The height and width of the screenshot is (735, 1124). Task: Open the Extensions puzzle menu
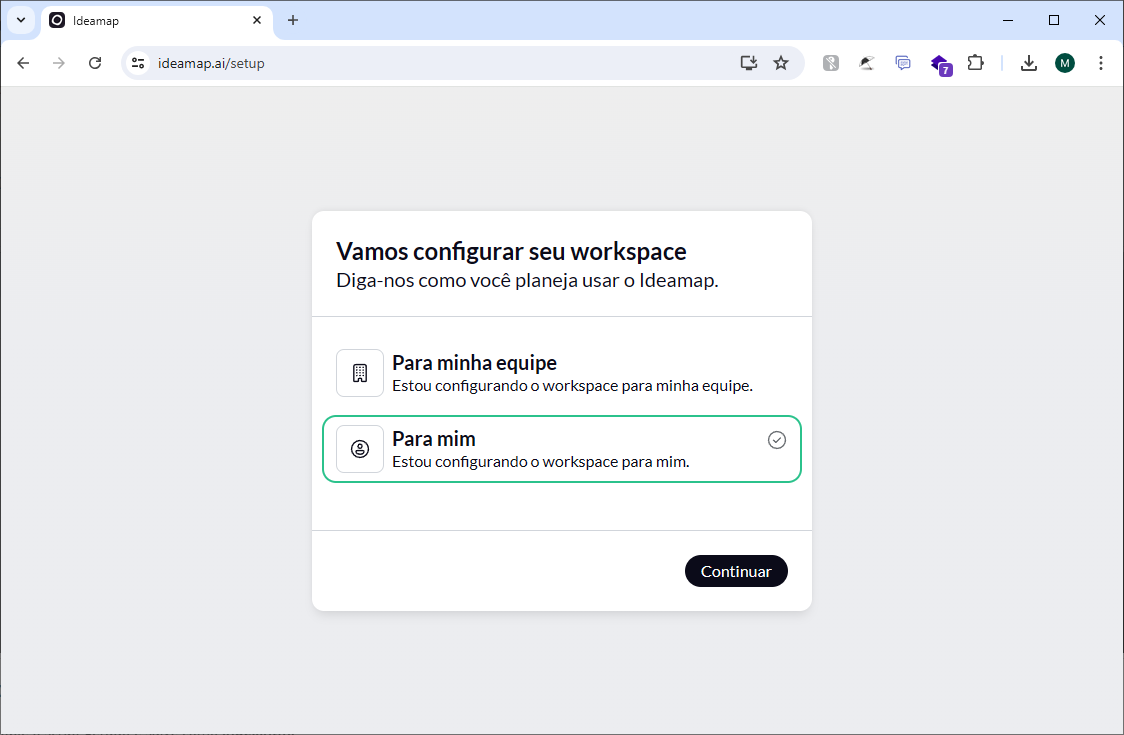976,63
